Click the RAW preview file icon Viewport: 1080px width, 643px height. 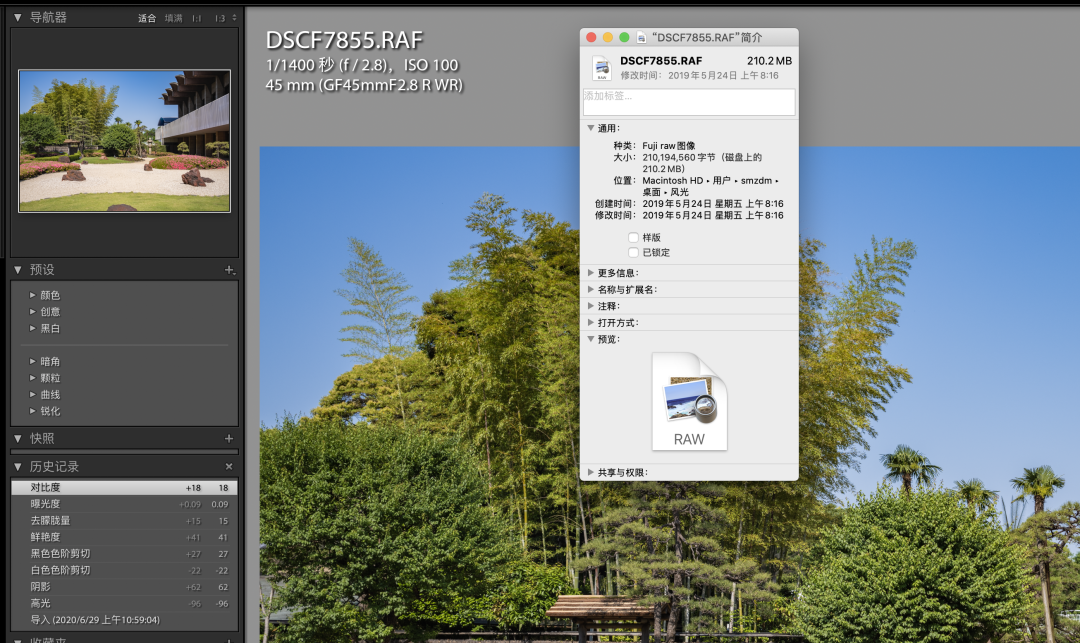[689, 401]
